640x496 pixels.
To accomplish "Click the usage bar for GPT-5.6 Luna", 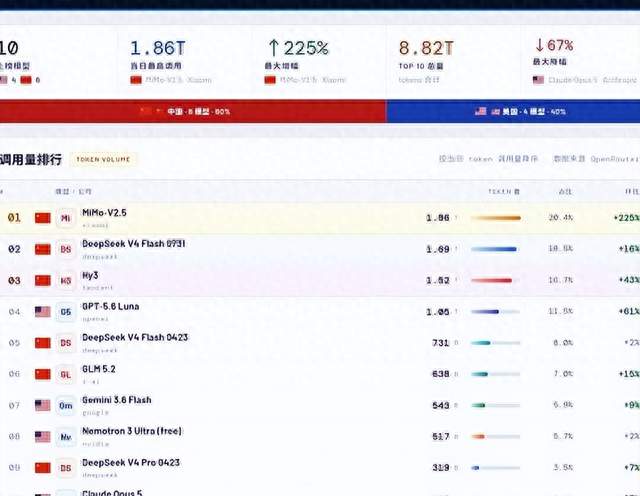I will coord(496,311).
